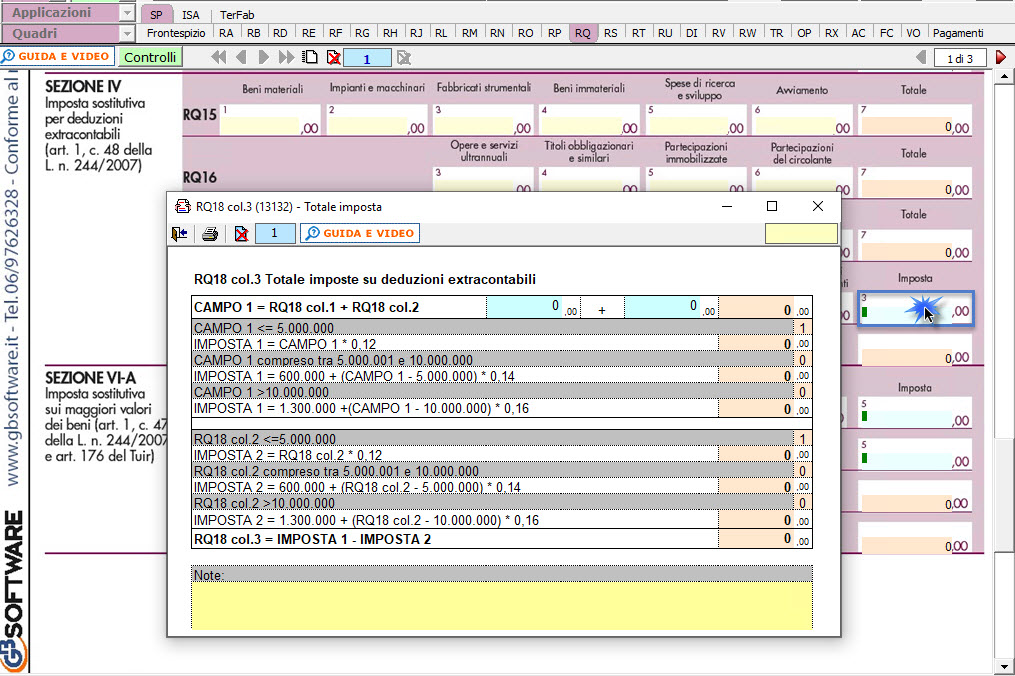Click RQ15 Avviamento field
Viewport: 1015px width, 676px height.
point(803,120)
